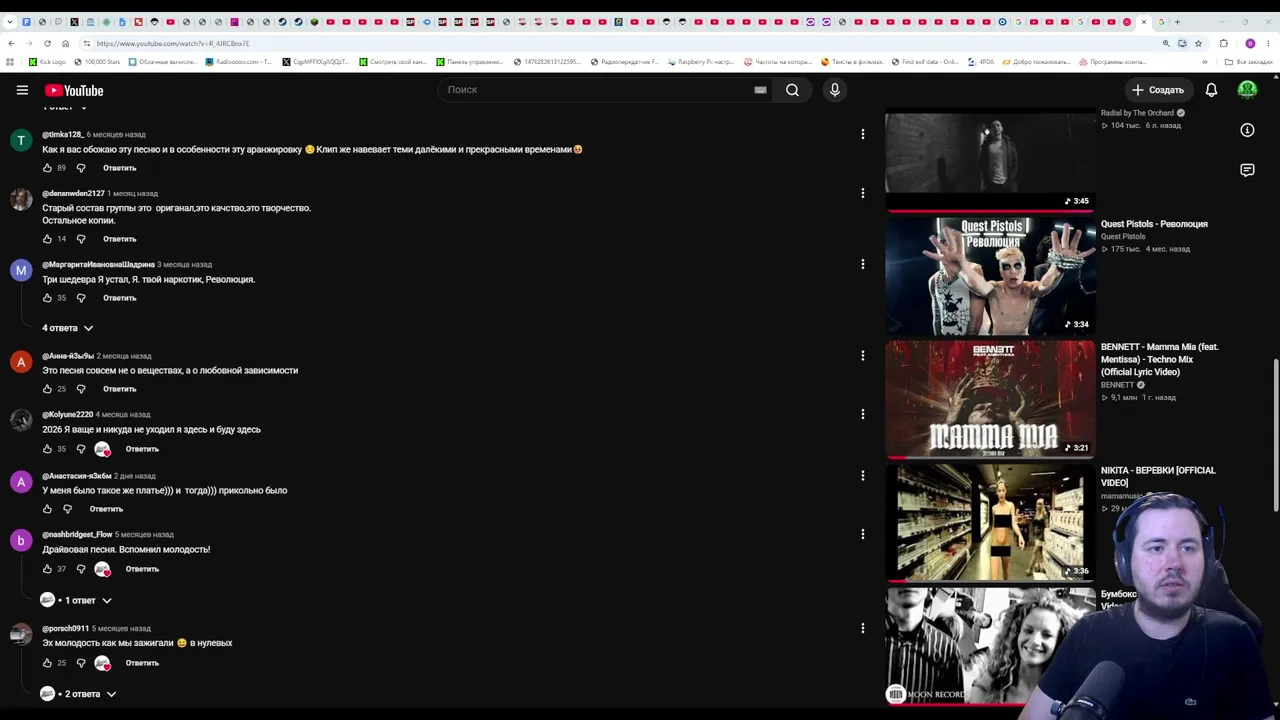Open action menu for 'Три шедевра' comment
Viewport: 1280px width, 720px height.
click(863, 264)
